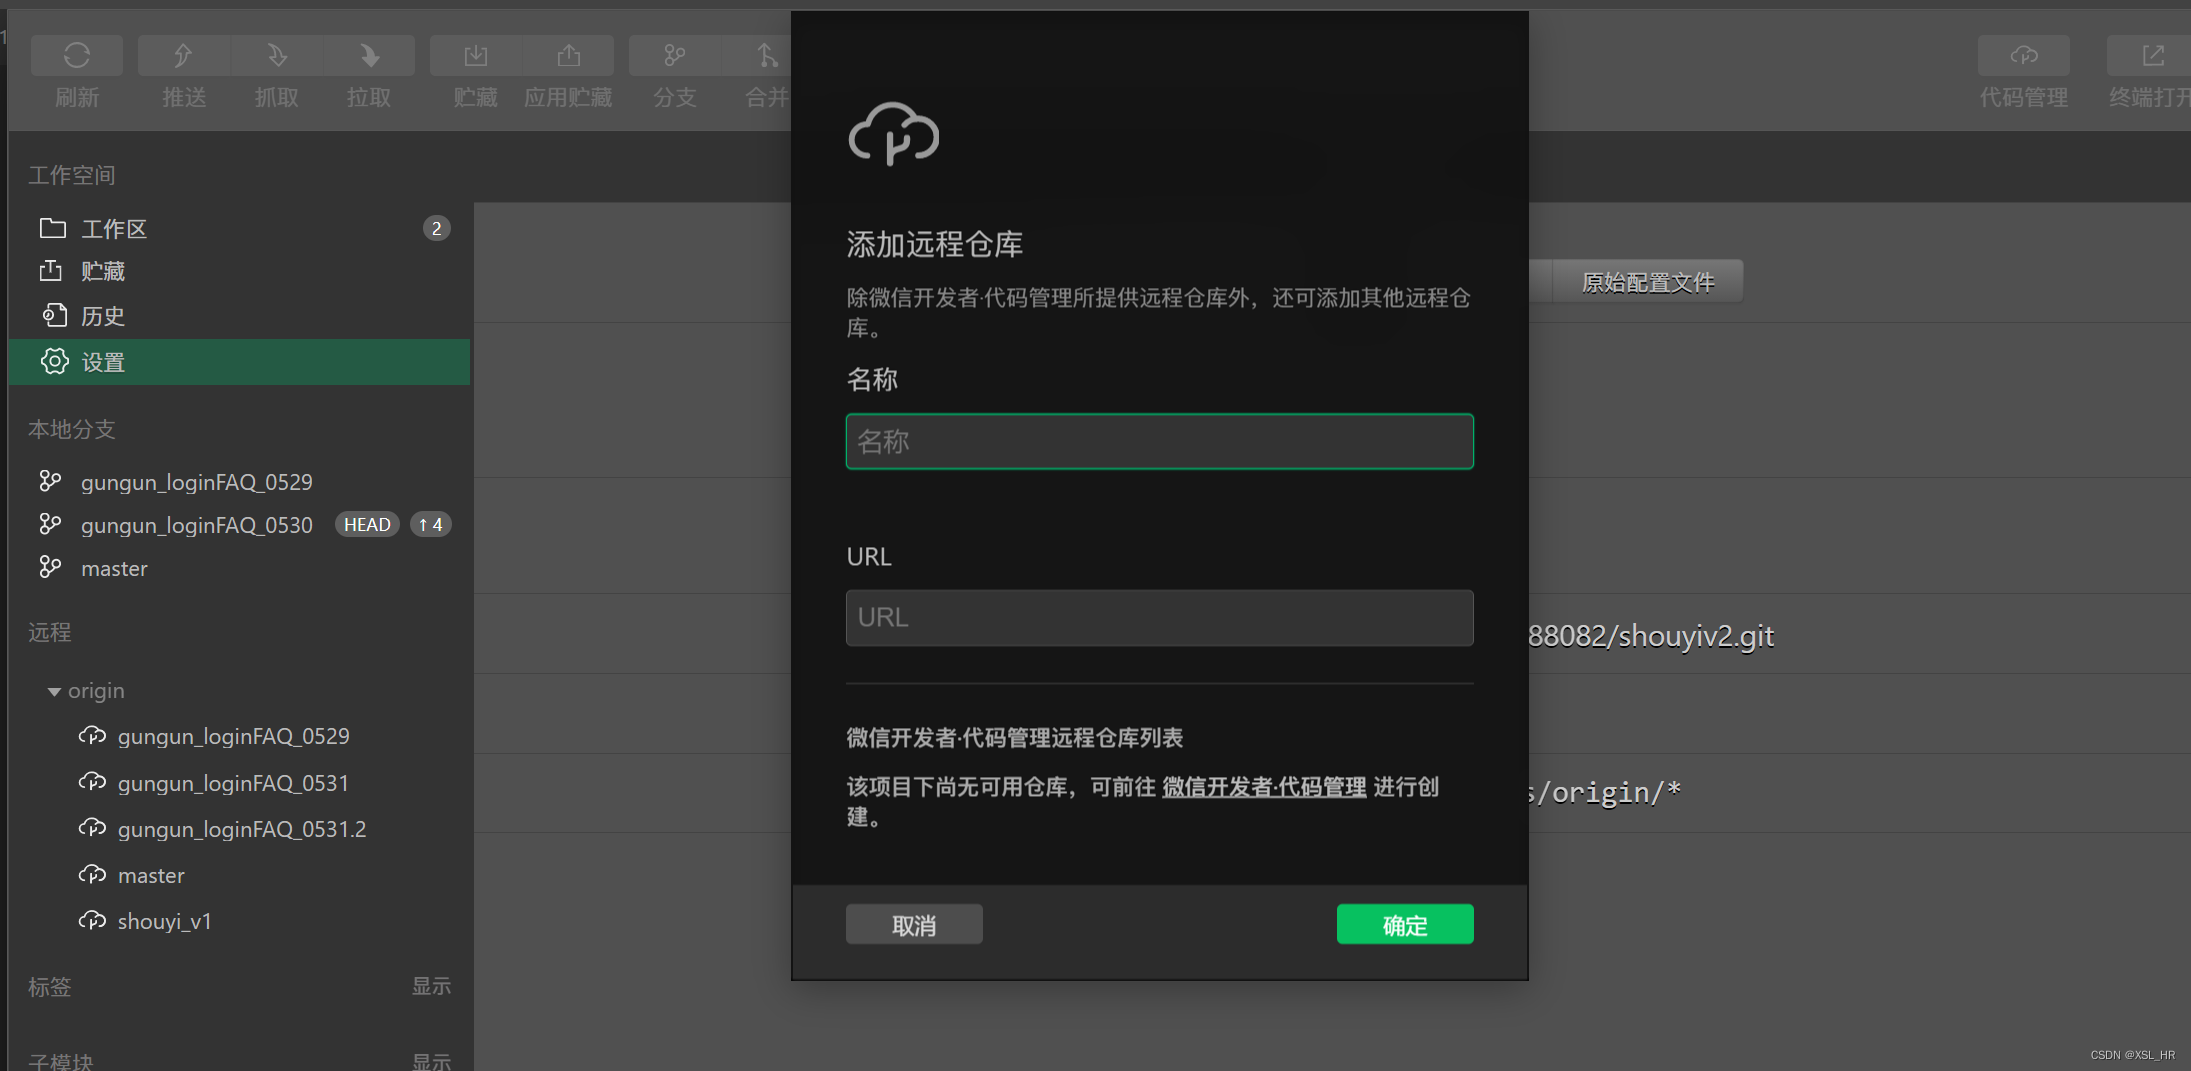The height and width of the screenshot is (1071, 2191).
Task: Click the pull (拉取) toolbar icon
Action: (x=369, y=55)
